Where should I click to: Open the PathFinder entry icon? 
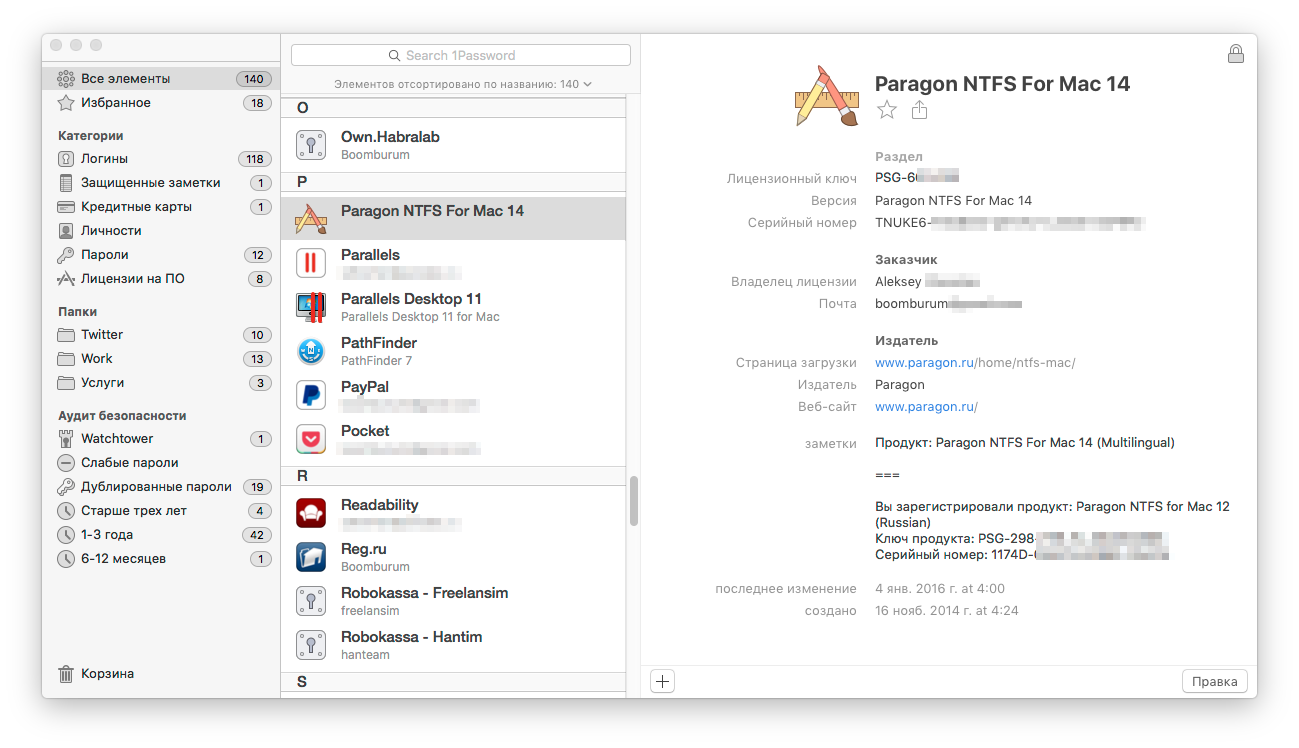(311, 351)
